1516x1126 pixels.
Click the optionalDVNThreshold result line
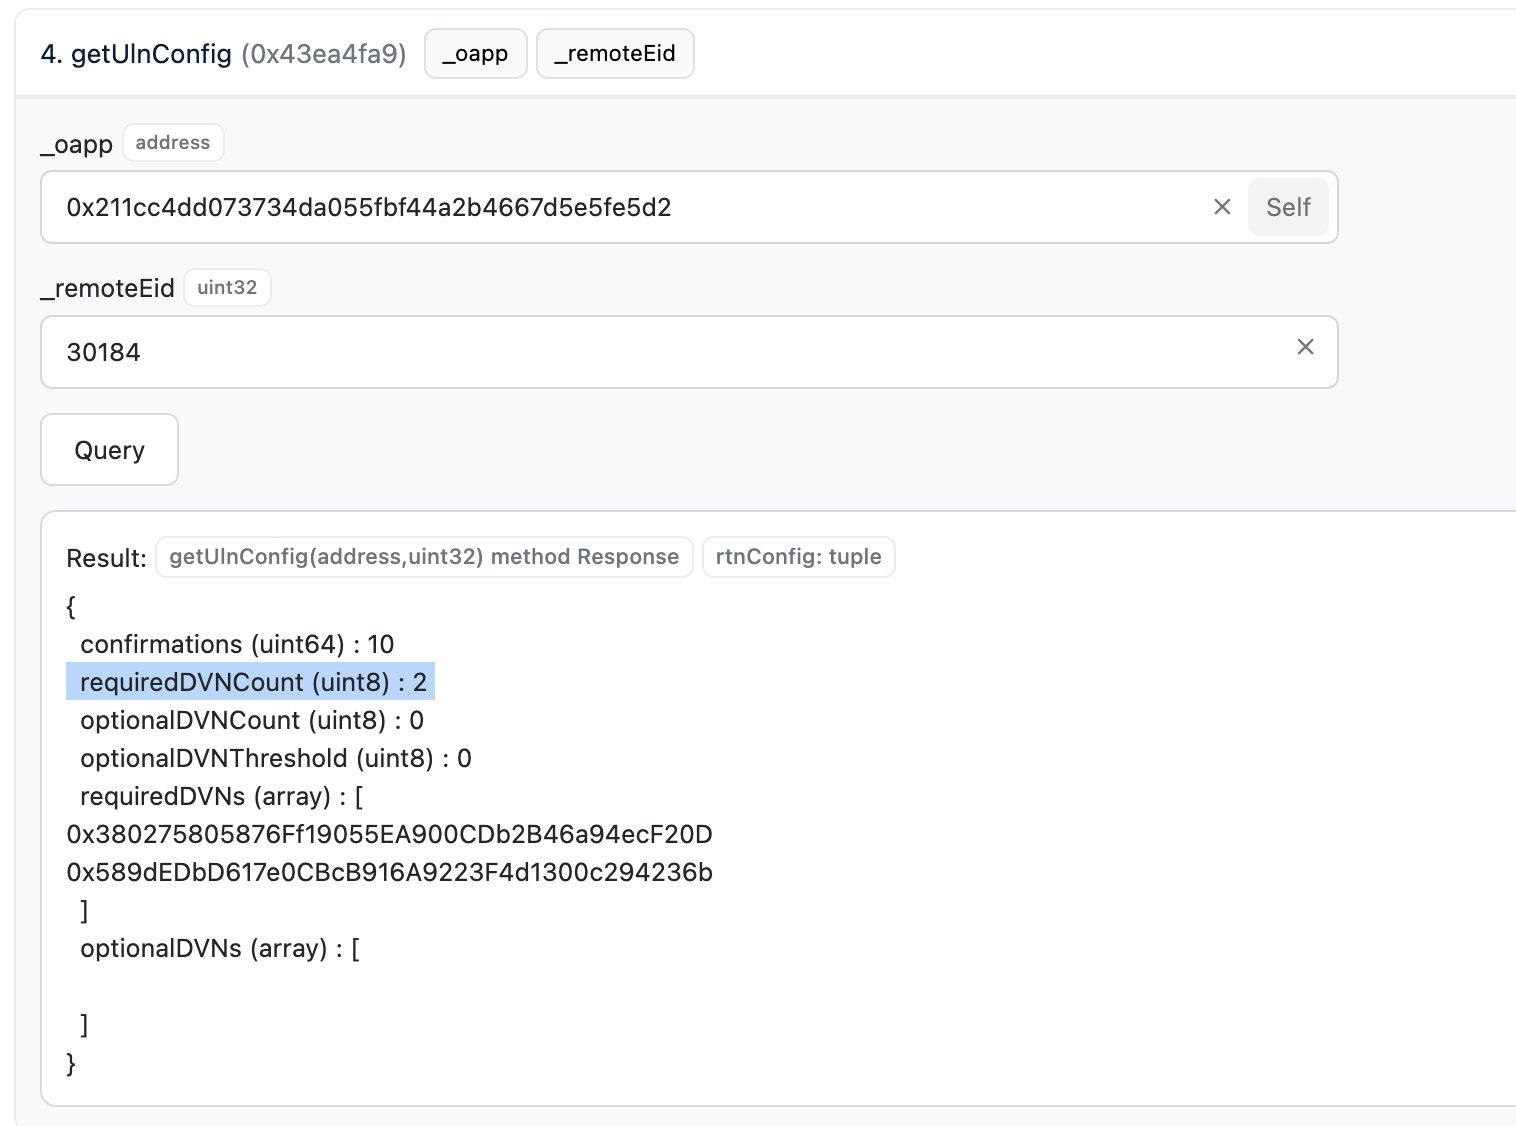click(x=275, y=758)
